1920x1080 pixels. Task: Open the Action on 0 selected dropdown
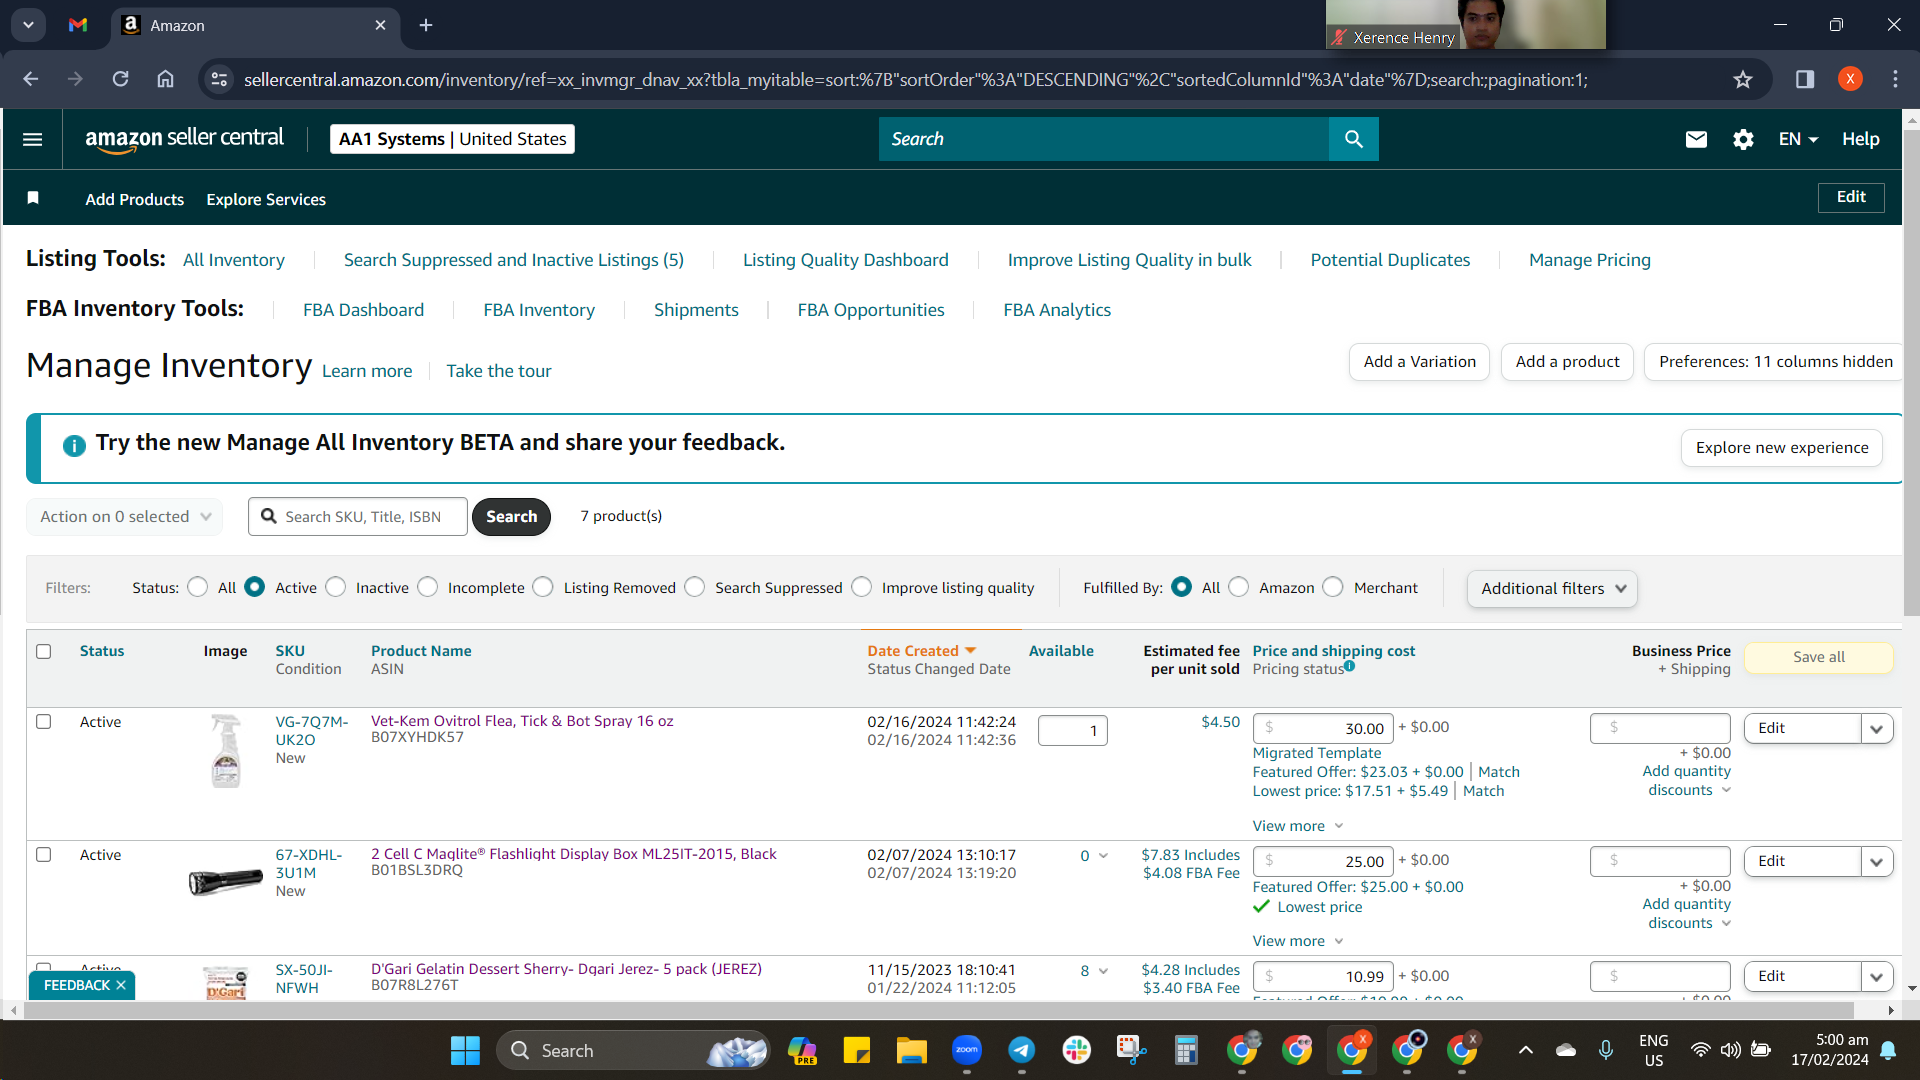click(x=125, y=516)
